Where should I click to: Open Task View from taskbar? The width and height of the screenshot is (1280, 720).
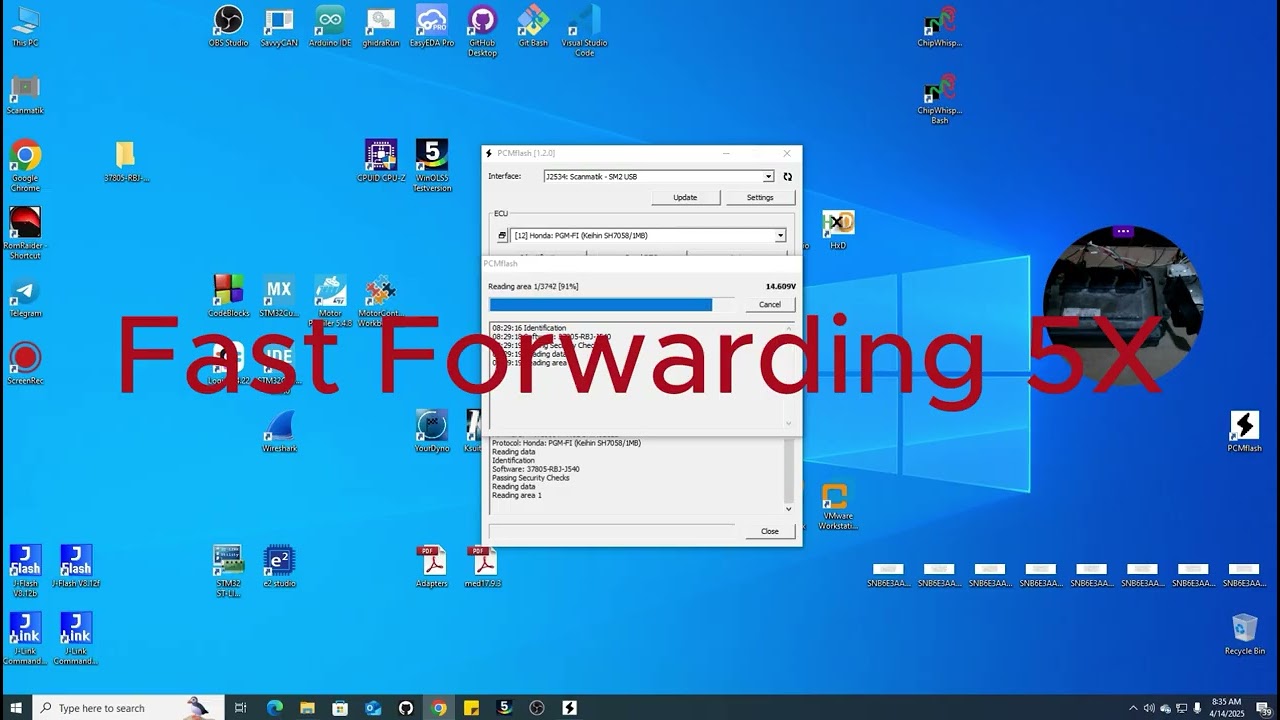coord(241,708)
